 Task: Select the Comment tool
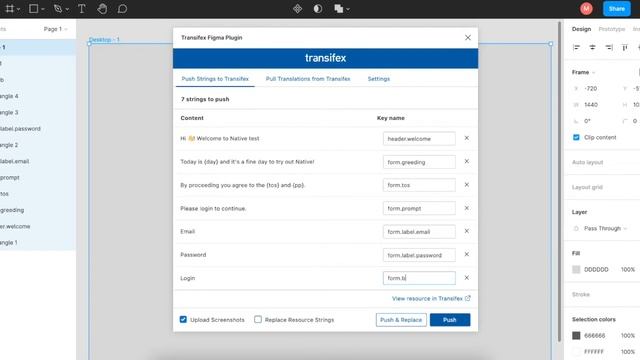click(122, 9)
